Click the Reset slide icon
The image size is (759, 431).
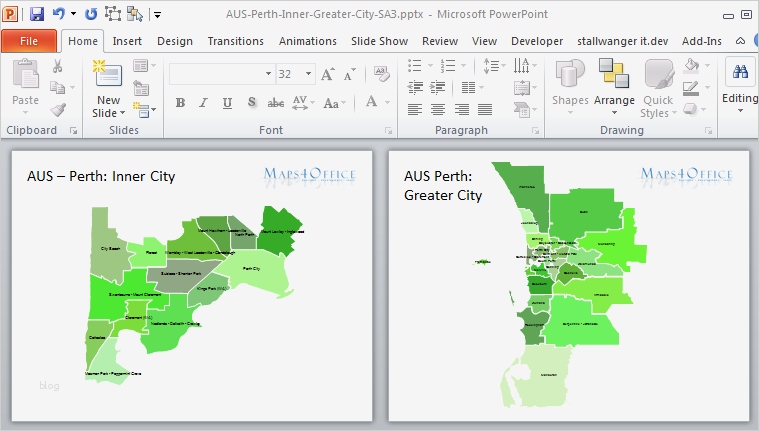[x=141, y=88]
